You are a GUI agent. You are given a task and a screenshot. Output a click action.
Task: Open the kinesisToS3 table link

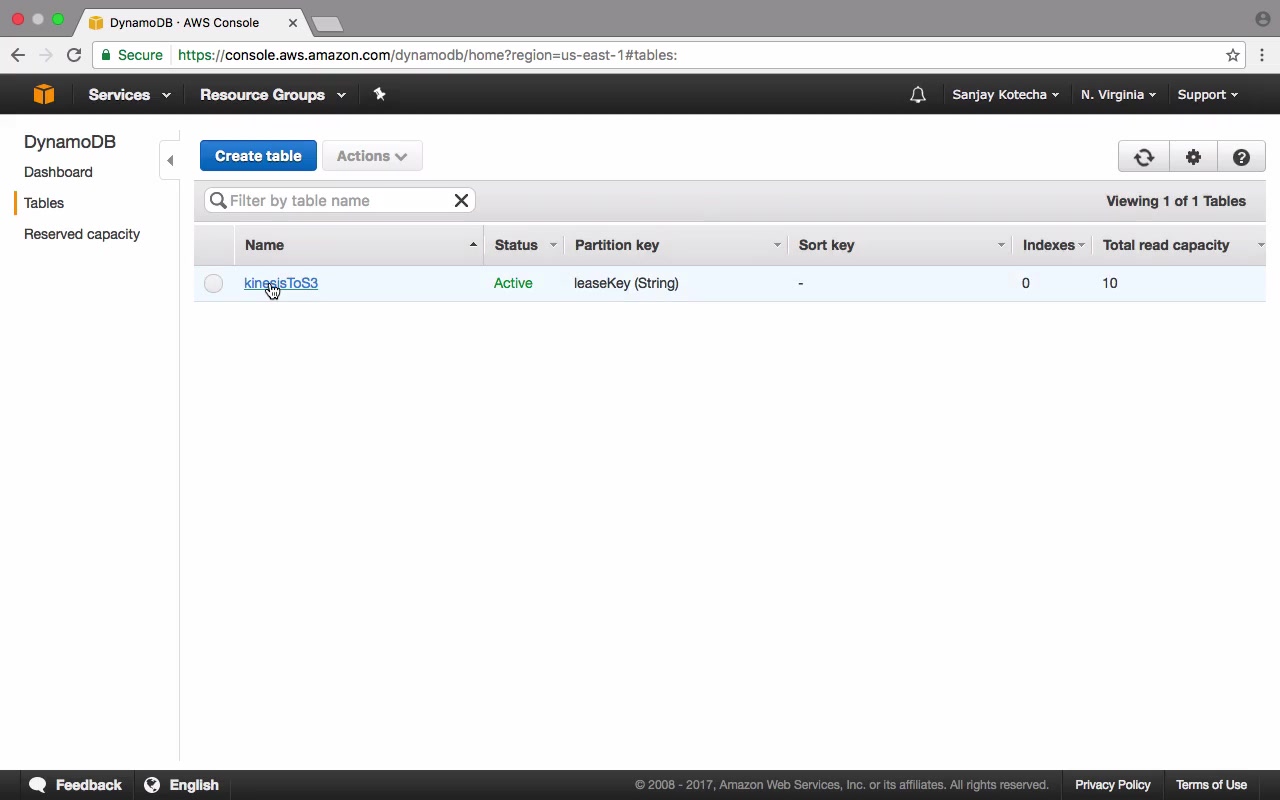tap(281, 283)
